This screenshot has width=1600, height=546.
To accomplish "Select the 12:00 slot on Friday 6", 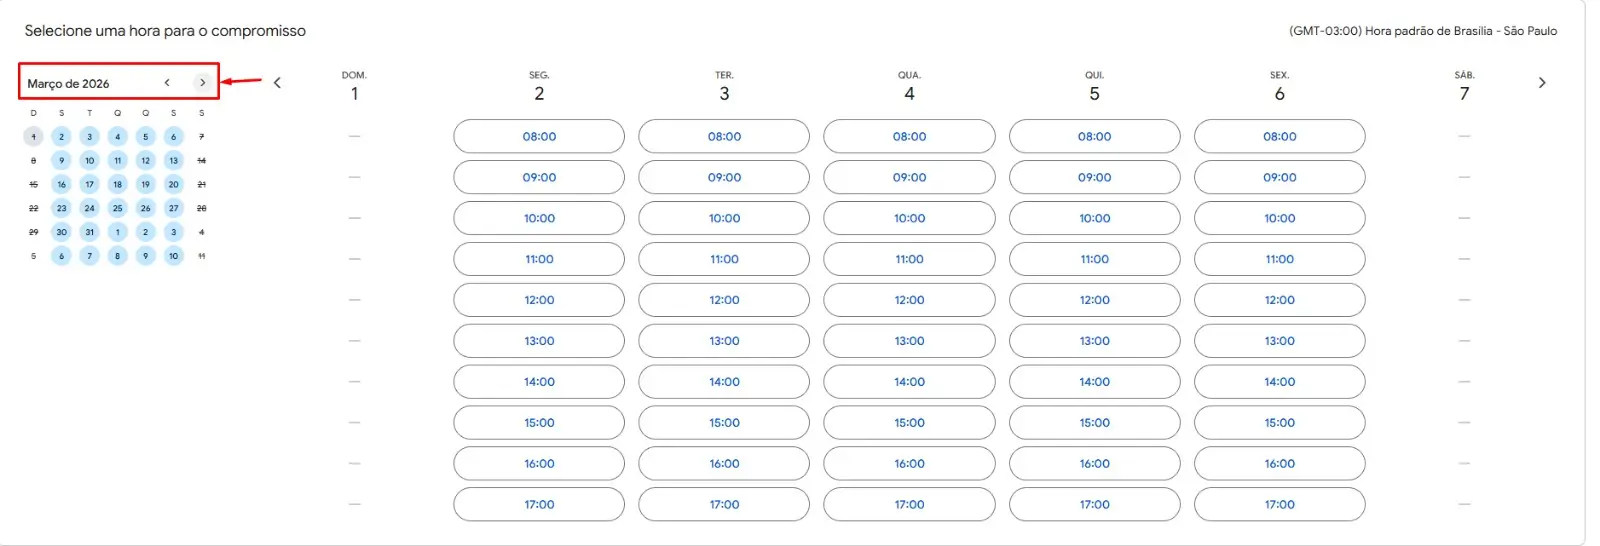I will pyautogui.click(x=1279, y=301).
